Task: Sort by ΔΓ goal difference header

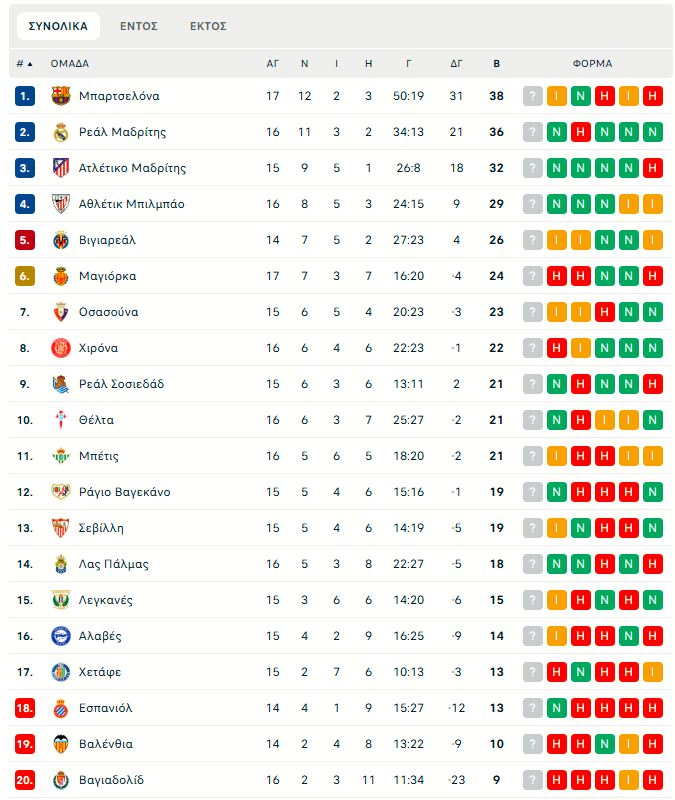Action: (x=457, y=63)
